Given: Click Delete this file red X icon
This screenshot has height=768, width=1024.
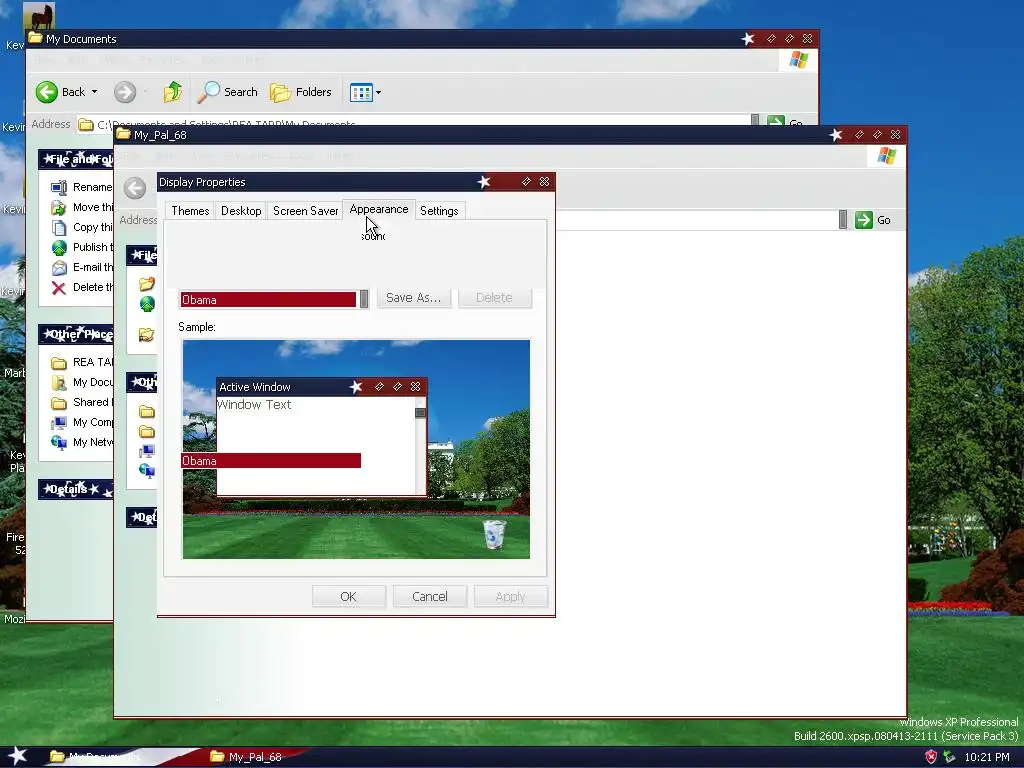Looking at the screenshot, I should [59, 287].
